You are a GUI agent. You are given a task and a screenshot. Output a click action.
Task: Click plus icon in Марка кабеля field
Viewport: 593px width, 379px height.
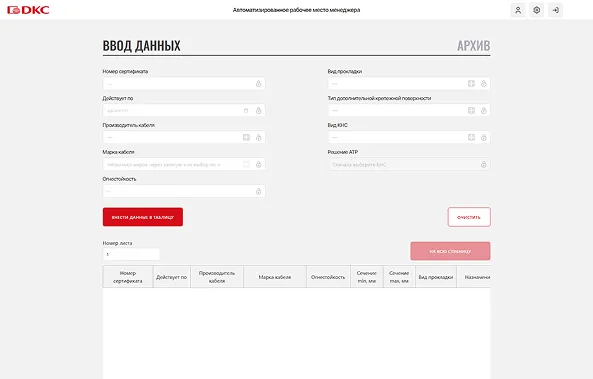(246, 164)
